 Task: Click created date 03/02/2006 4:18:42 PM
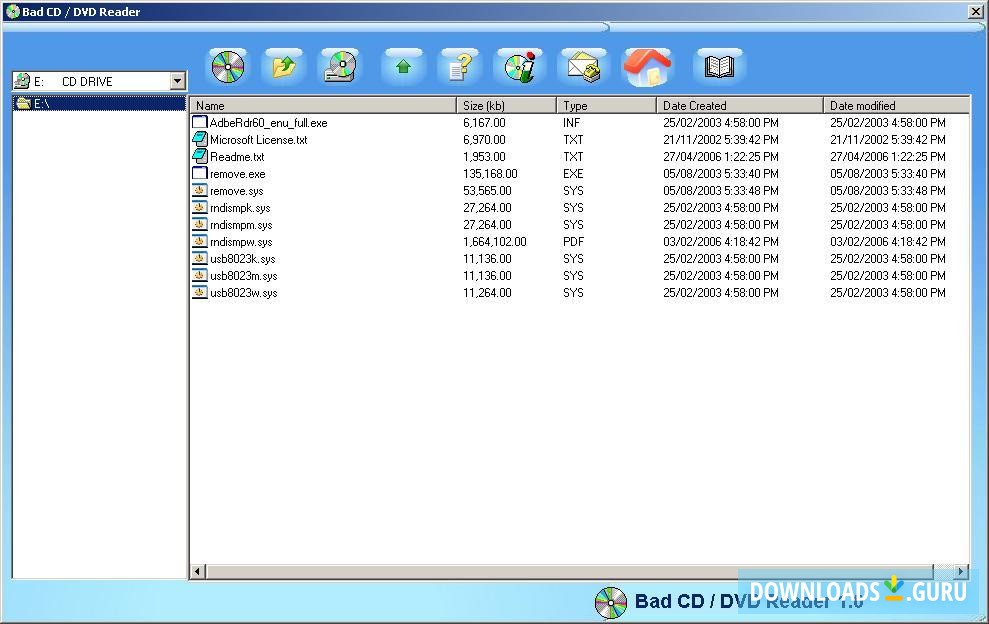(720, 242)
